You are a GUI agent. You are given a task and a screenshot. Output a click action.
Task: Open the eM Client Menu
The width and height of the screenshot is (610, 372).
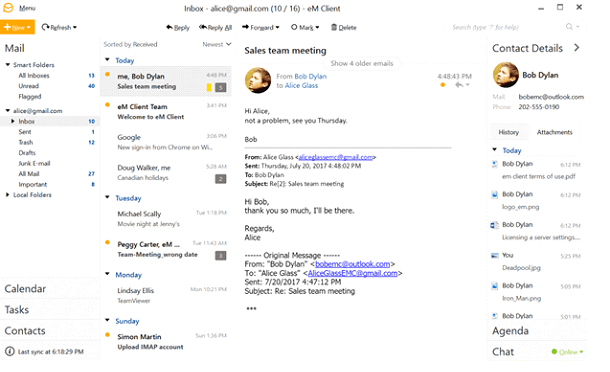pos(27,8)
